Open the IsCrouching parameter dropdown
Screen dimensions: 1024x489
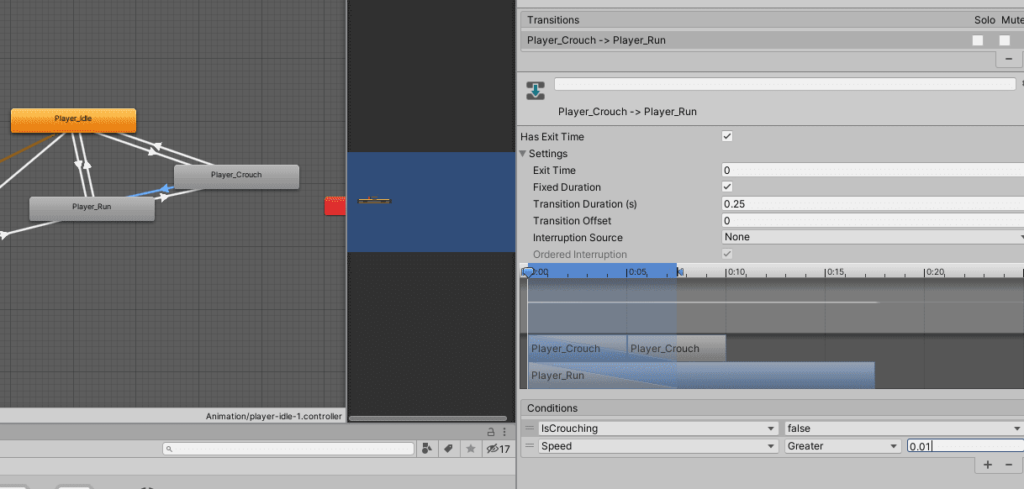[x=656, y=428]
